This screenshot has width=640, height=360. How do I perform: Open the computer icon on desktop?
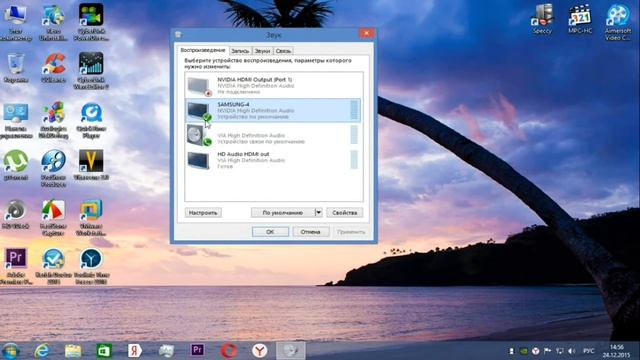[x=16, y=22]
